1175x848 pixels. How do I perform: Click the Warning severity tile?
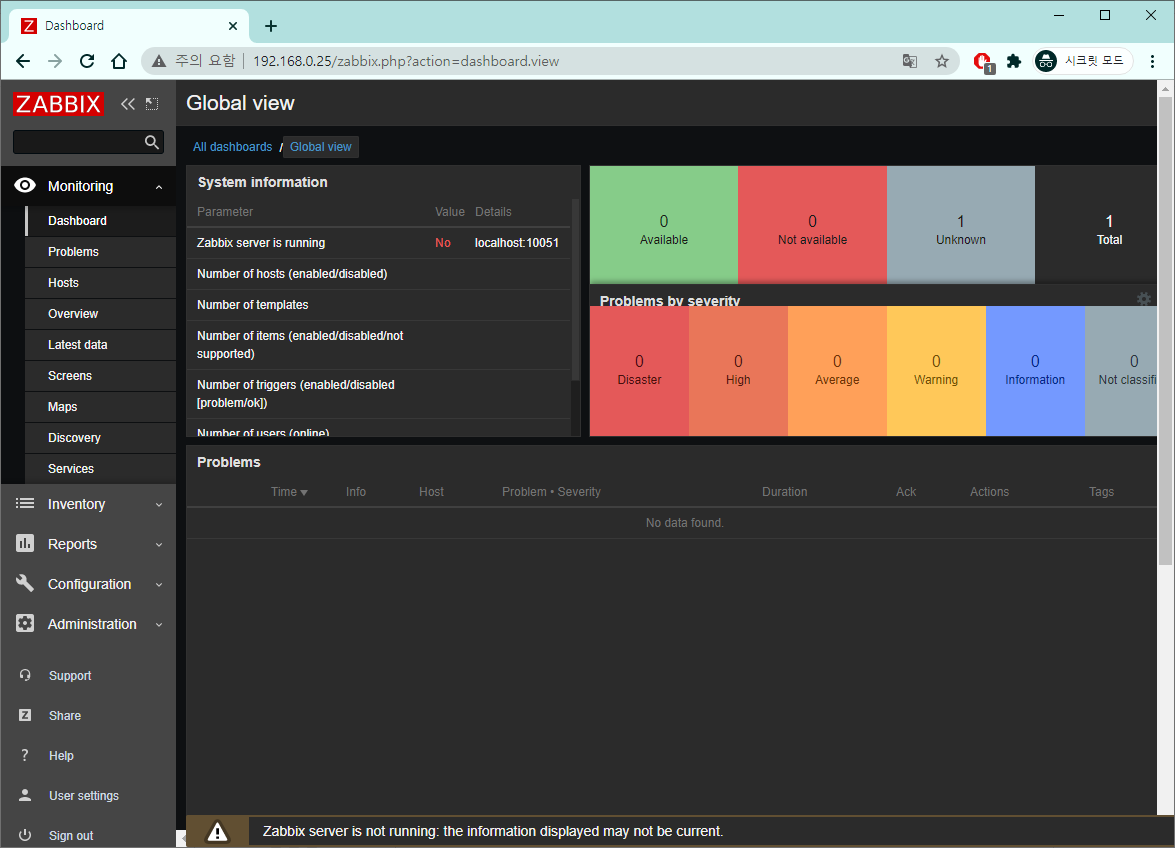(x=936, y=371)
